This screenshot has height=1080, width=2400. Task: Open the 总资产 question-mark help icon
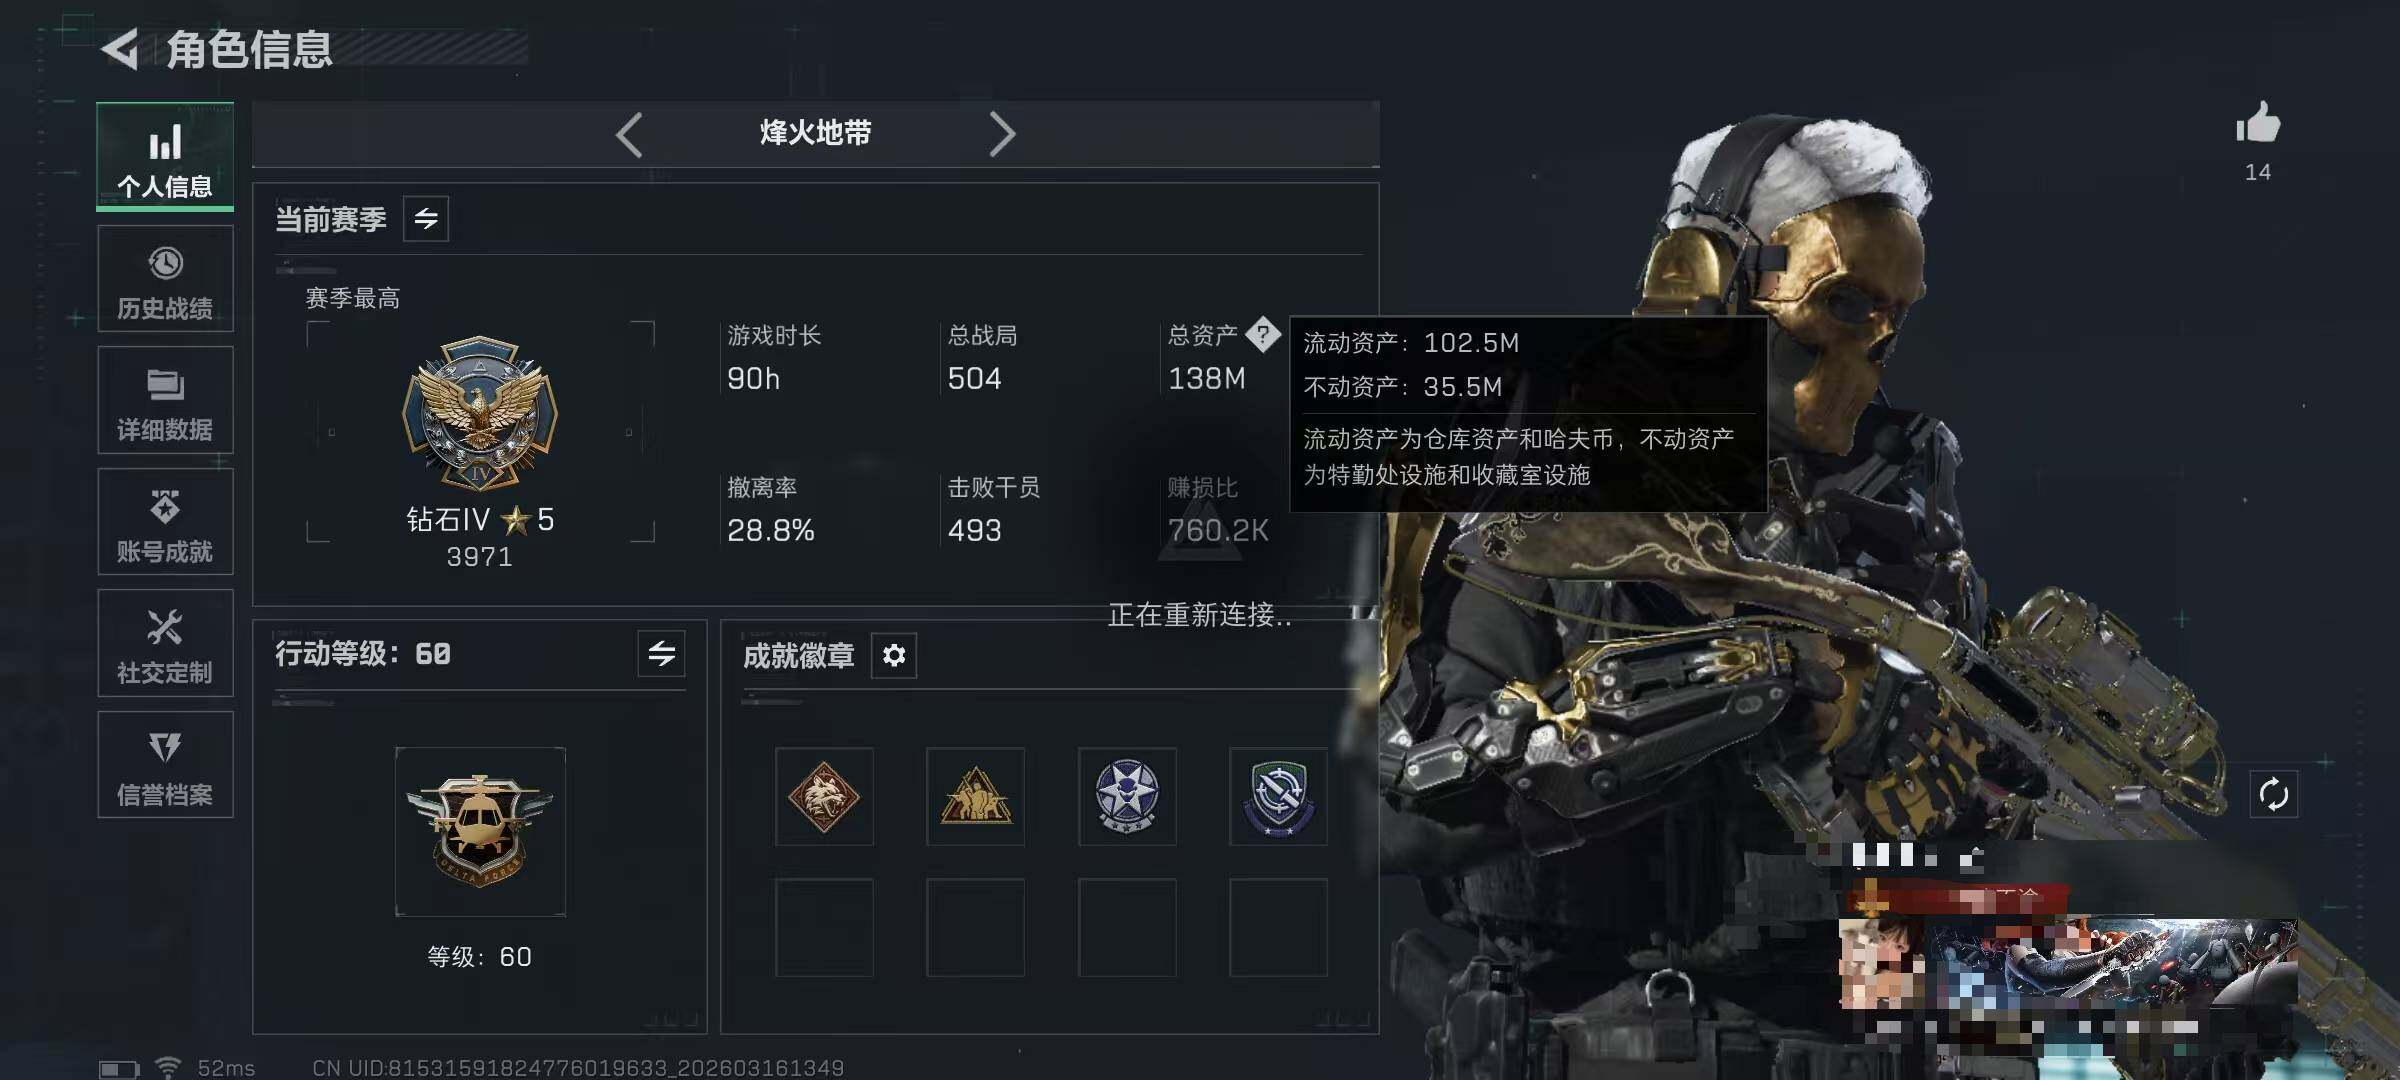(x=1263, y=334)
